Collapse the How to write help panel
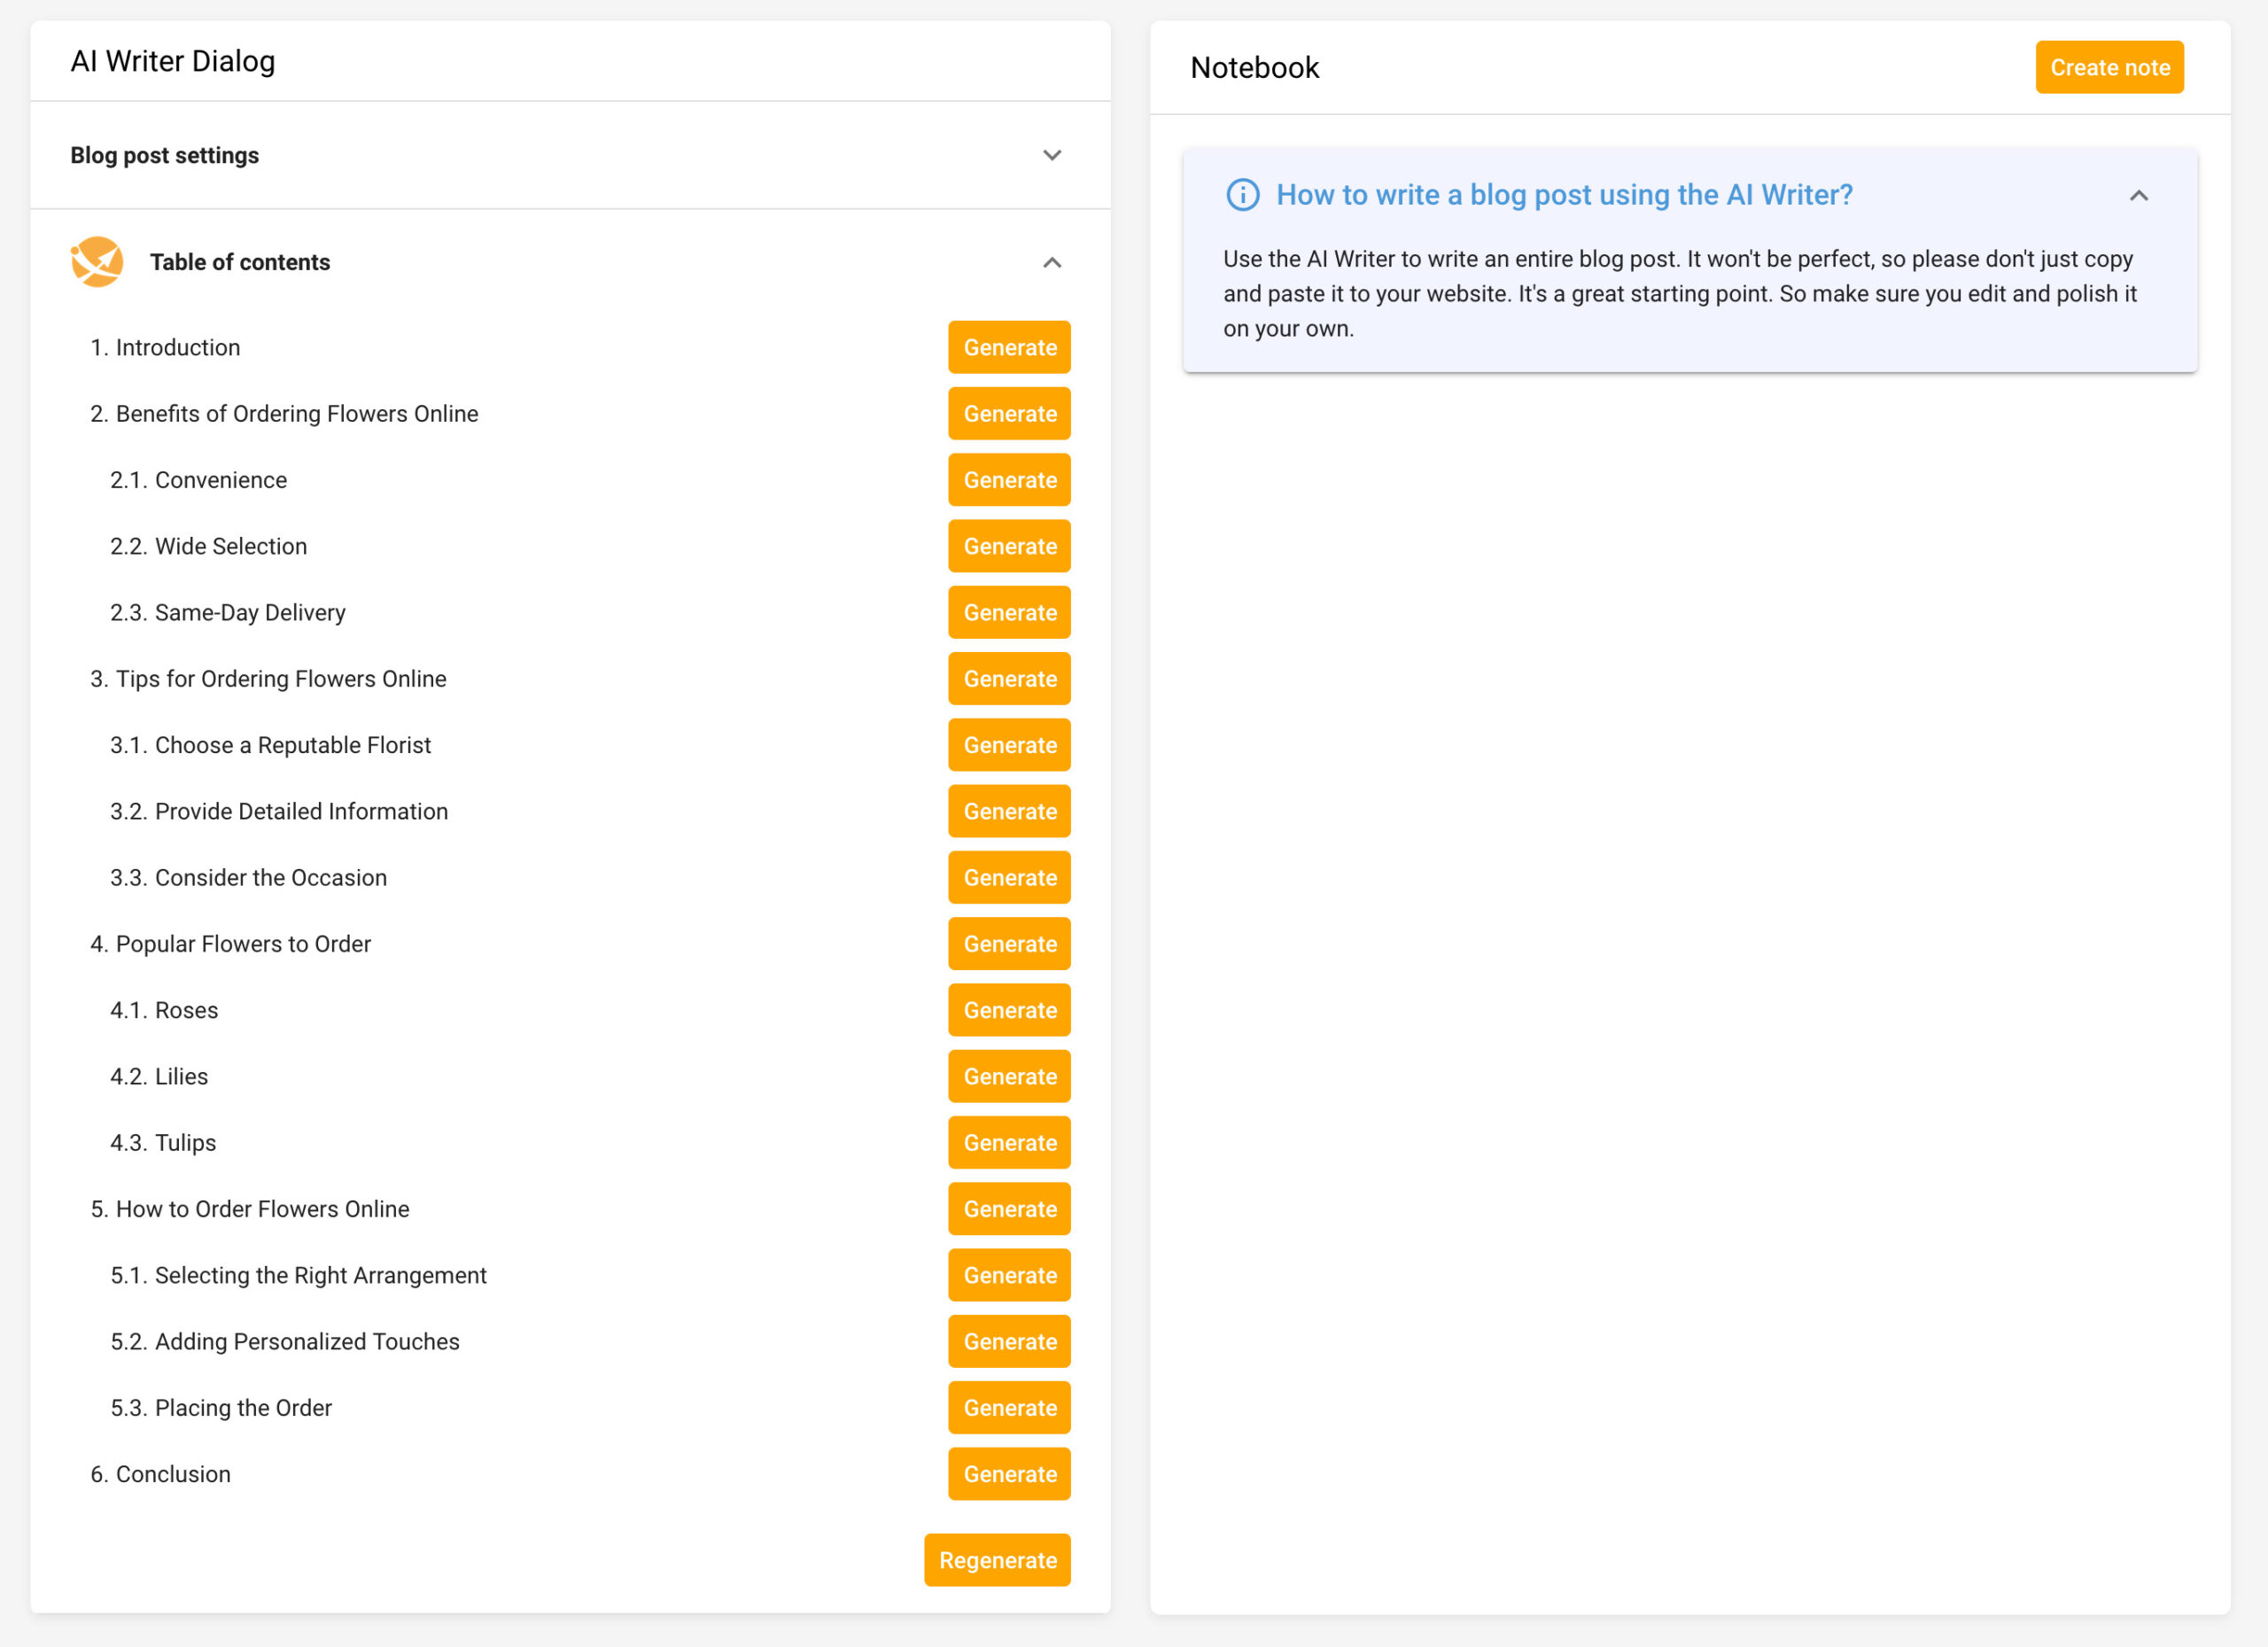Image resolution: width=2268 pixels, height=1647 pixels. pos(2138,195)
